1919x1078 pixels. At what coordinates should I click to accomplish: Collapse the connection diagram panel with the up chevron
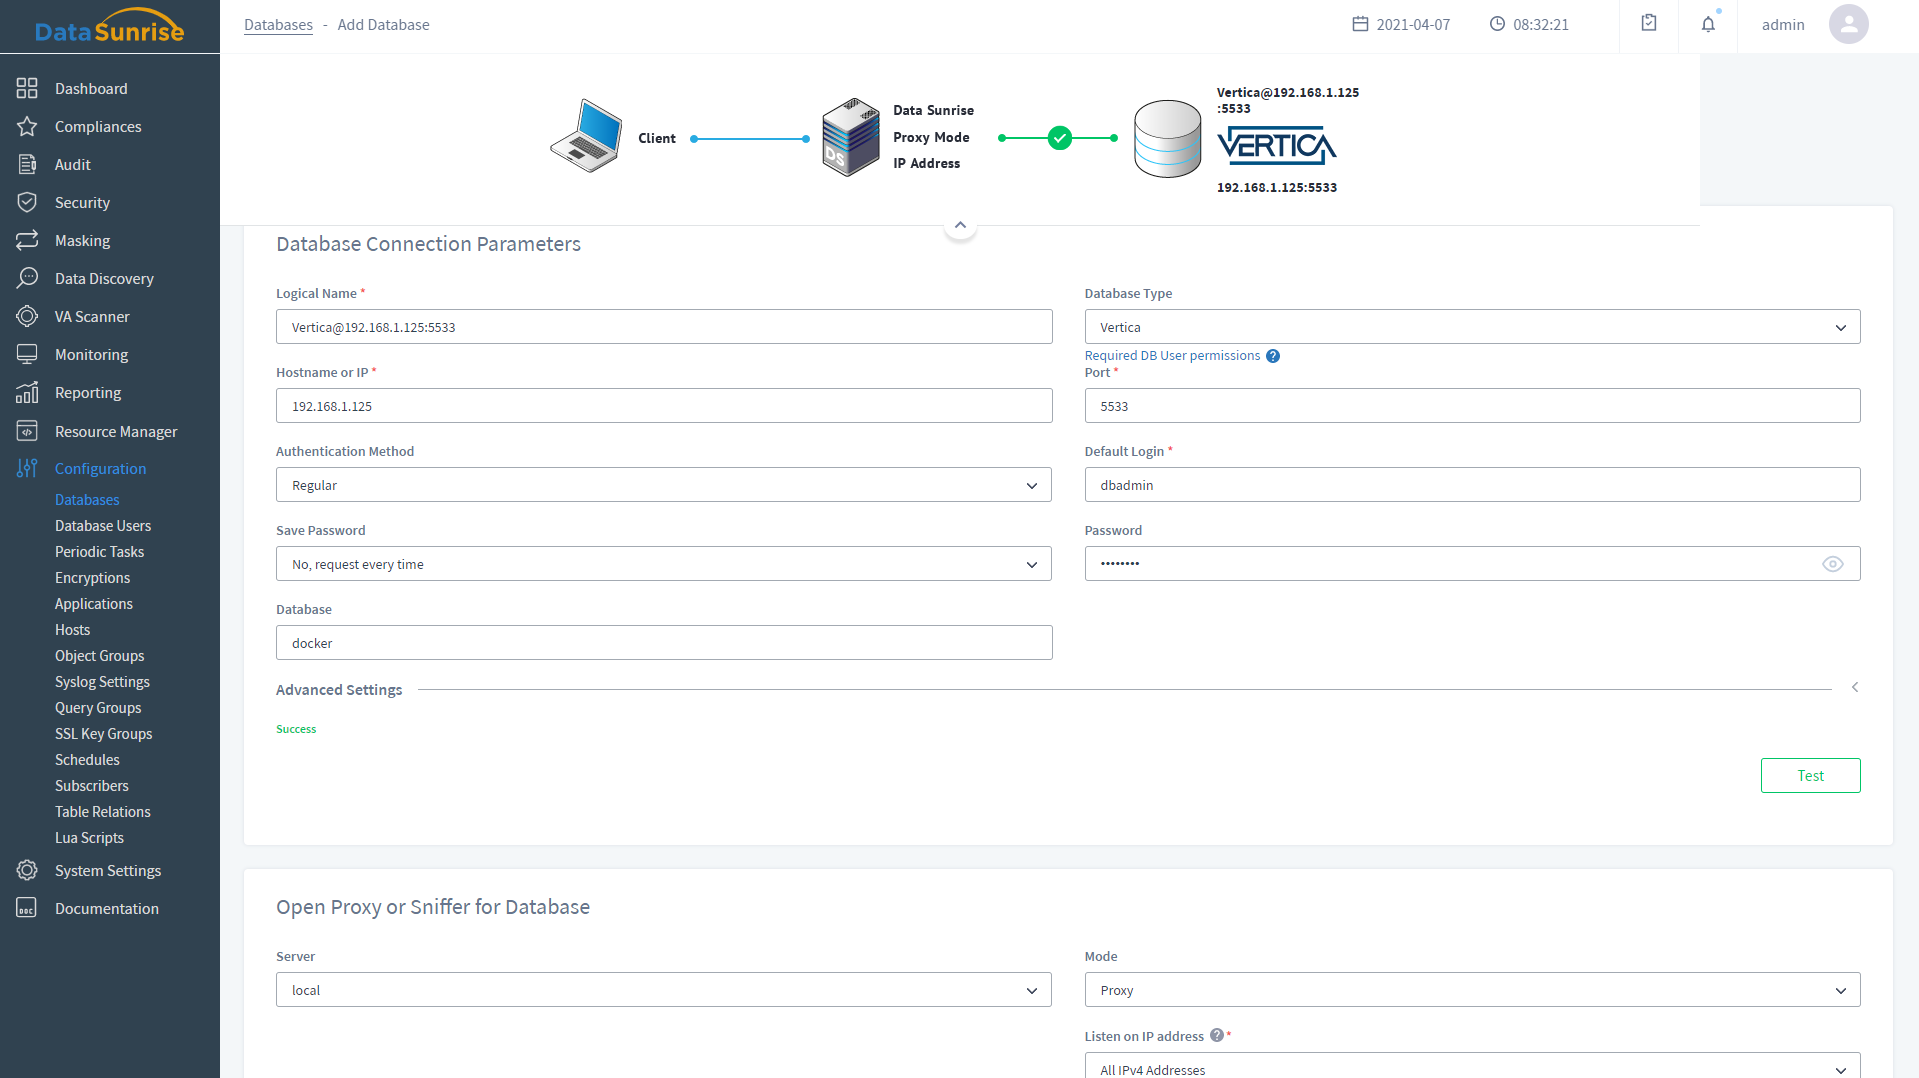[x=960, y=226]
